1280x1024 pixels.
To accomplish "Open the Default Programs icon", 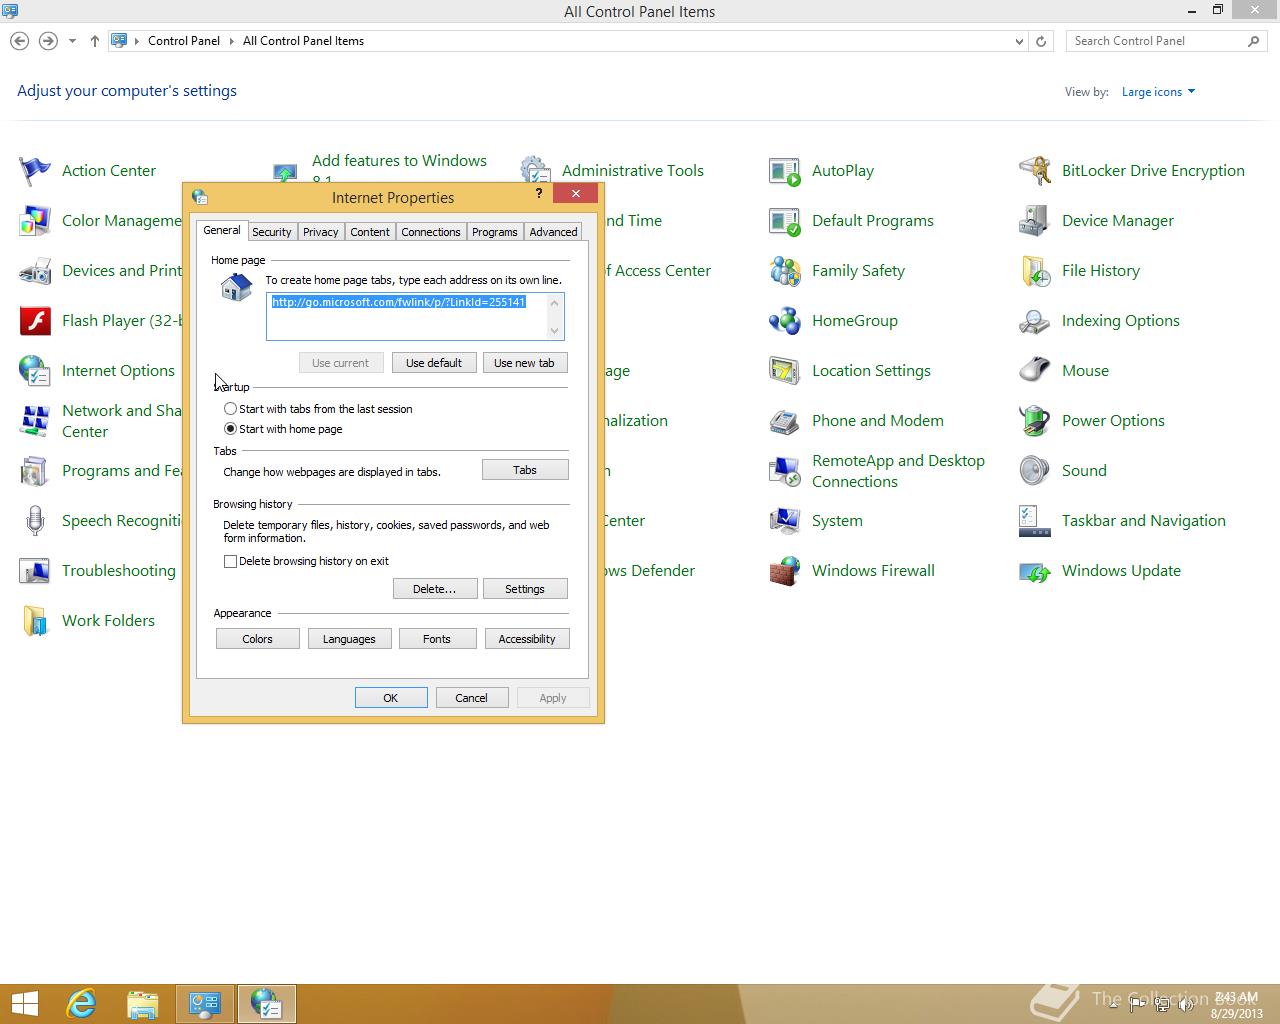I will (x=785, y=221).
